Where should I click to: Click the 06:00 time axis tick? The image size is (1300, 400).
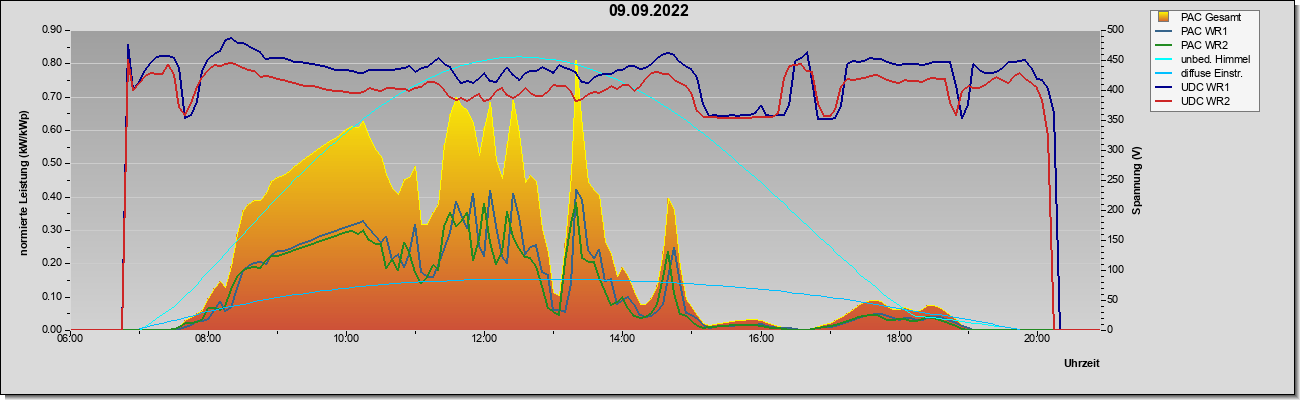[x=70, y=338]
